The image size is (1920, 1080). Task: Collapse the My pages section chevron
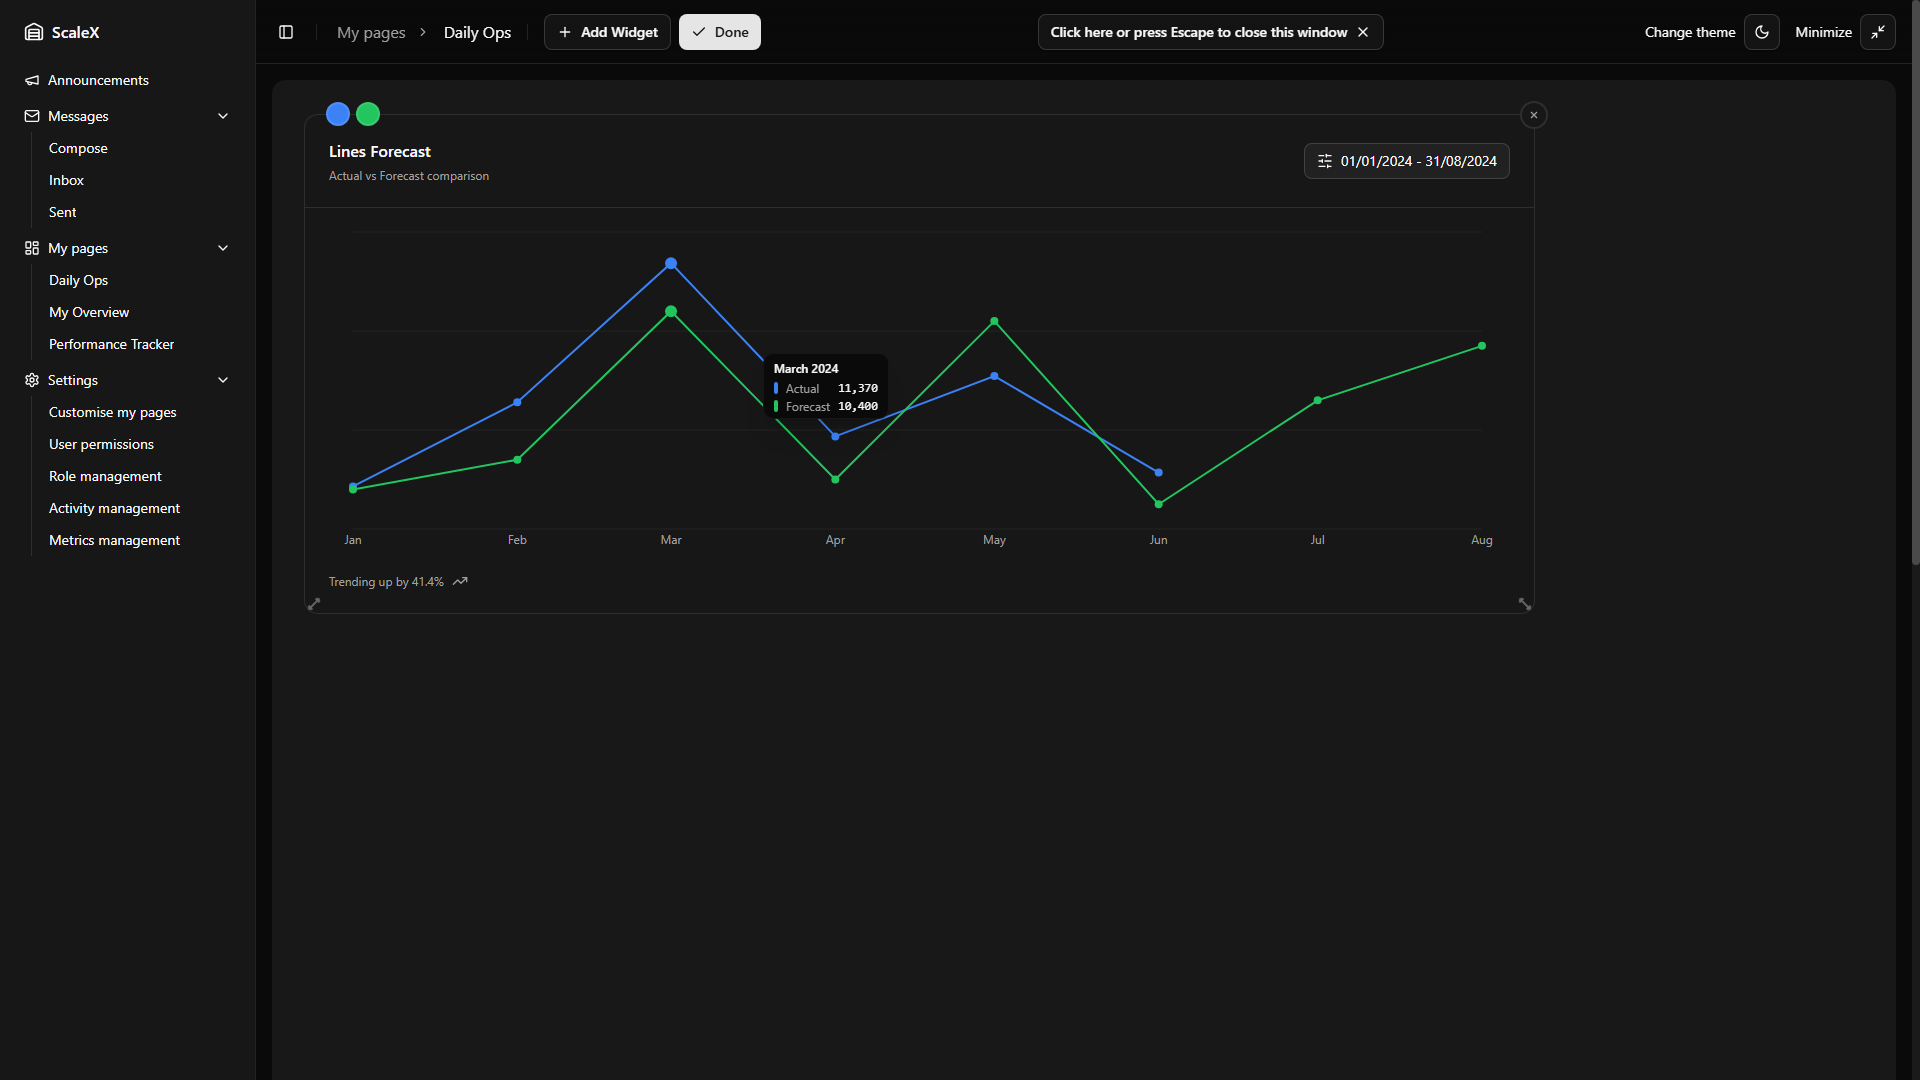point(223,248)
